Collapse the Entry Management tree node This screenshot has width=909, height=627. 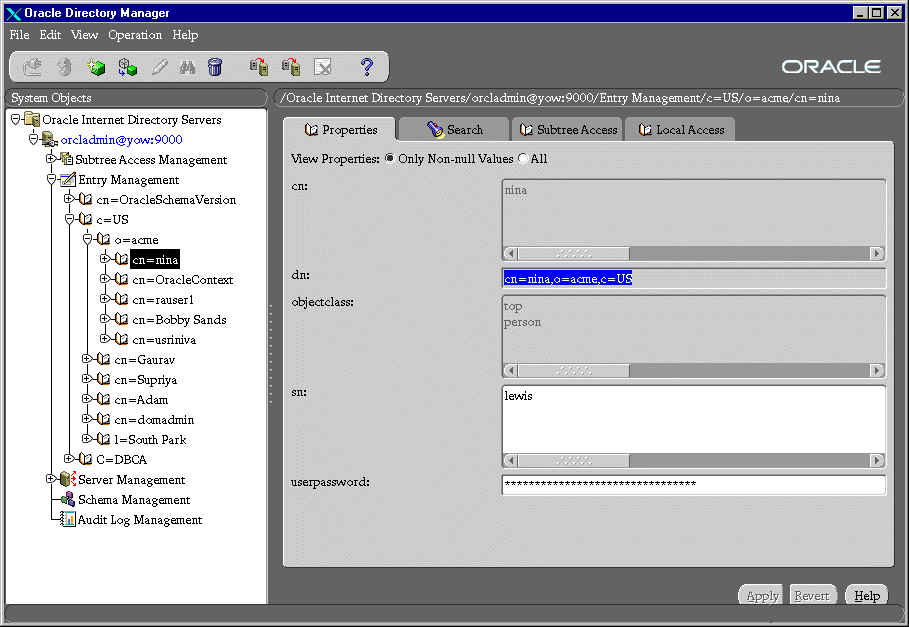pyautogui.click(x=51, y=180)
